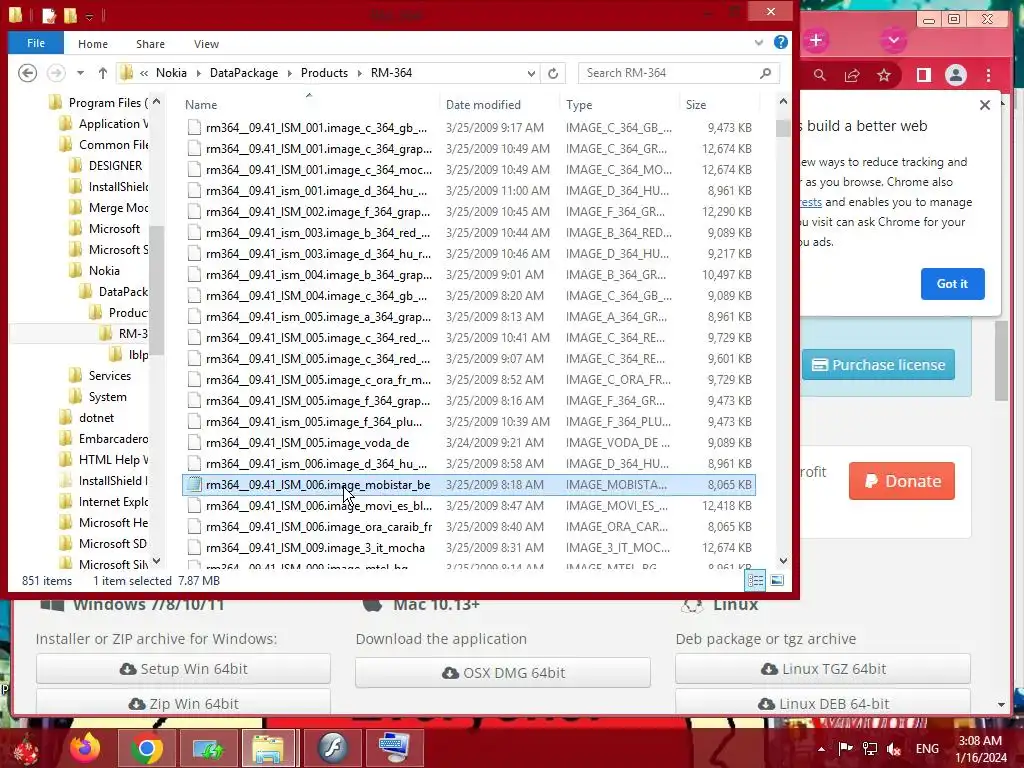
Task: Bookmark this page star icon
Action: pos(884,75)
